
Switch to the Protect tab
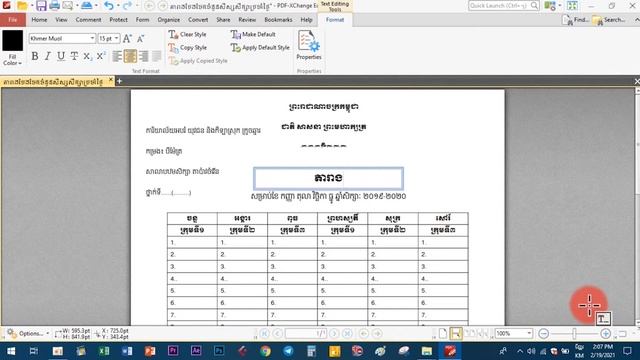point(118,20)
